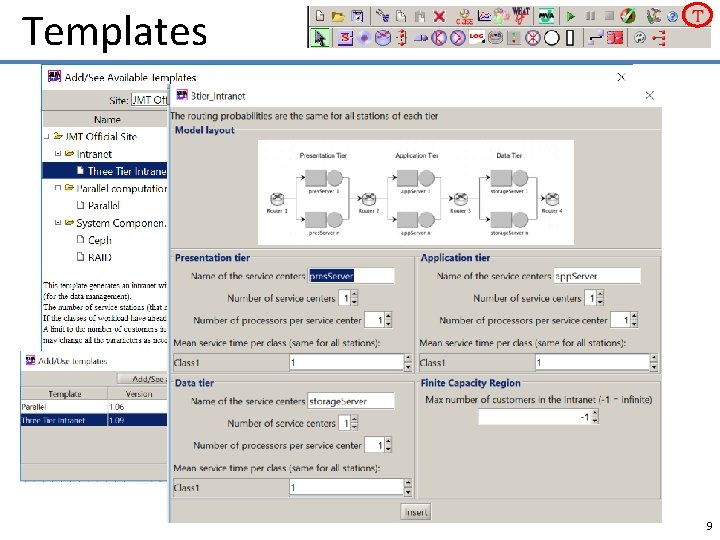Insert a Fork station icon
The height and width of the screenshot is (540, 720).
(x=439, y=38)
